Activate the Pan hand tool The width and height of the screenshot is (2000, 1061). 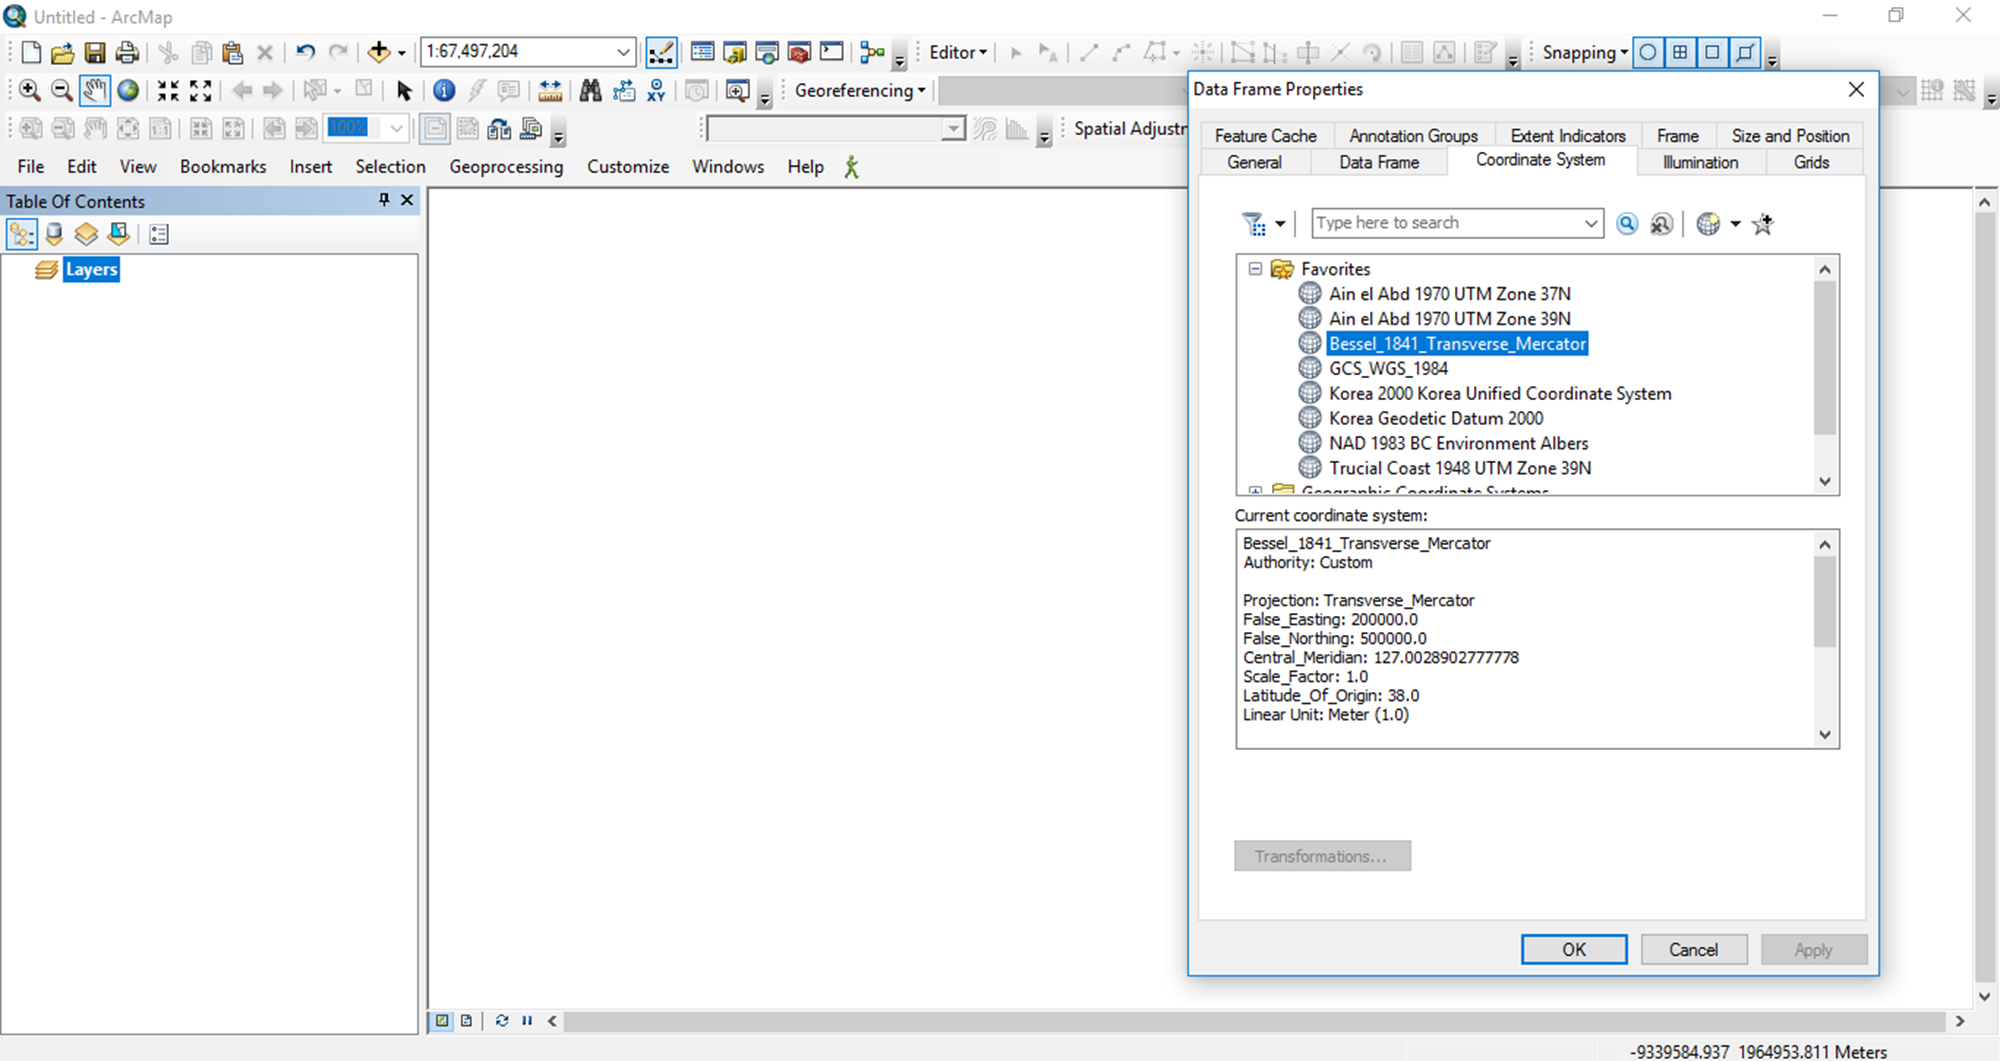click(x=94, y=91)
